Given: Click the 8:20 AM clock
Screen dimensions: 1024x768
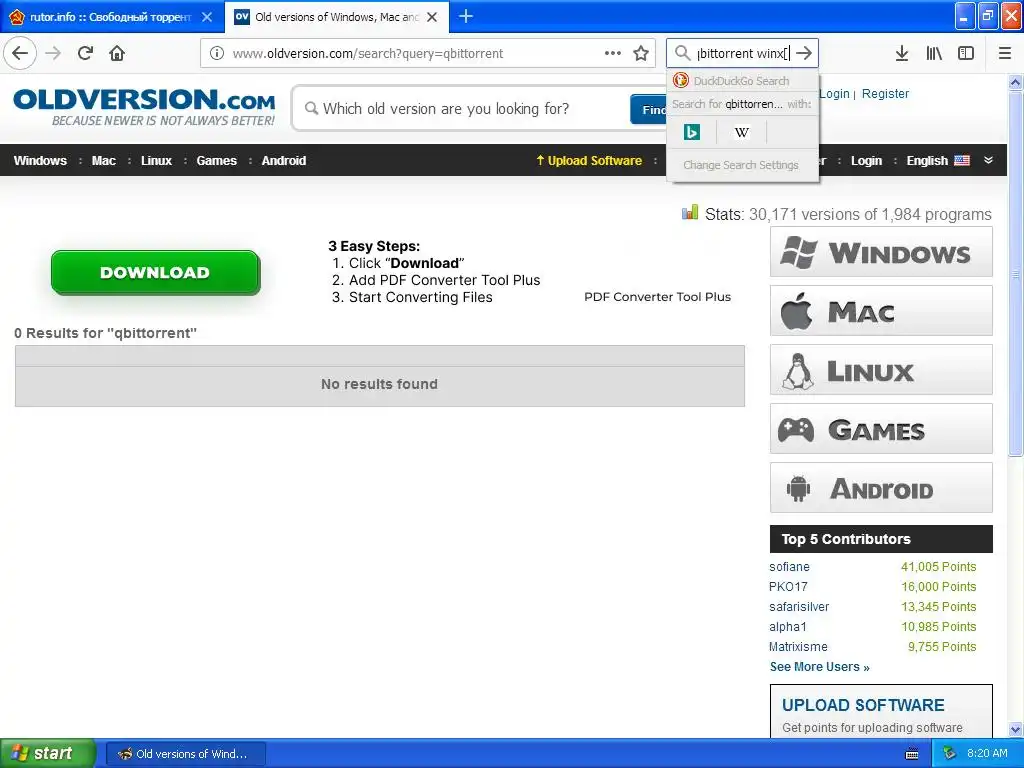Looking at the screenshot, I should coord(987,753).
